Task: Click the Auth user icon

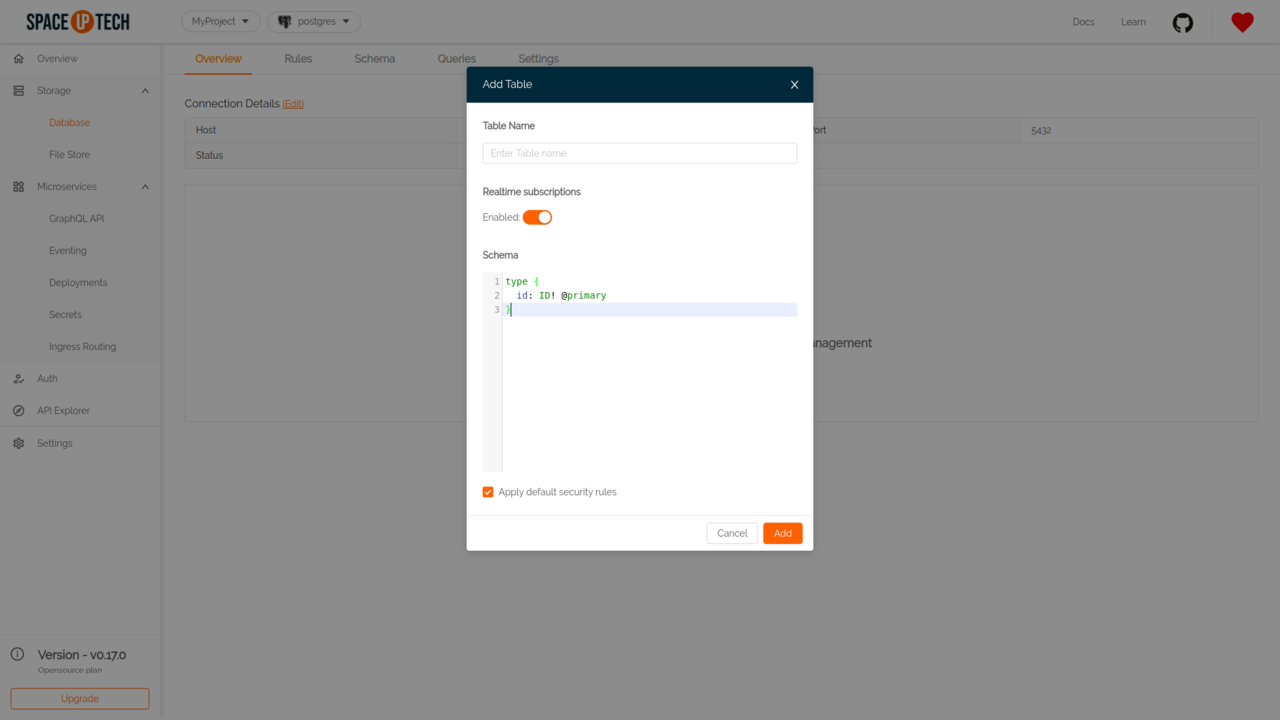Action: click(18, 379)
